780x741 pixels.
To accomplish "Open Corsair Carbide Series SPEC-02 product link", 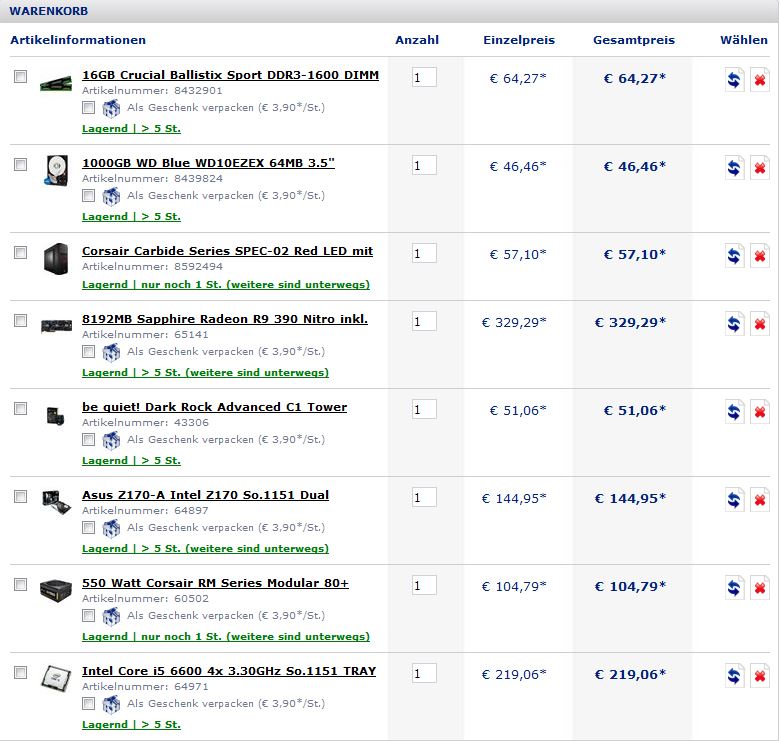I will click(x=227, y=251).
